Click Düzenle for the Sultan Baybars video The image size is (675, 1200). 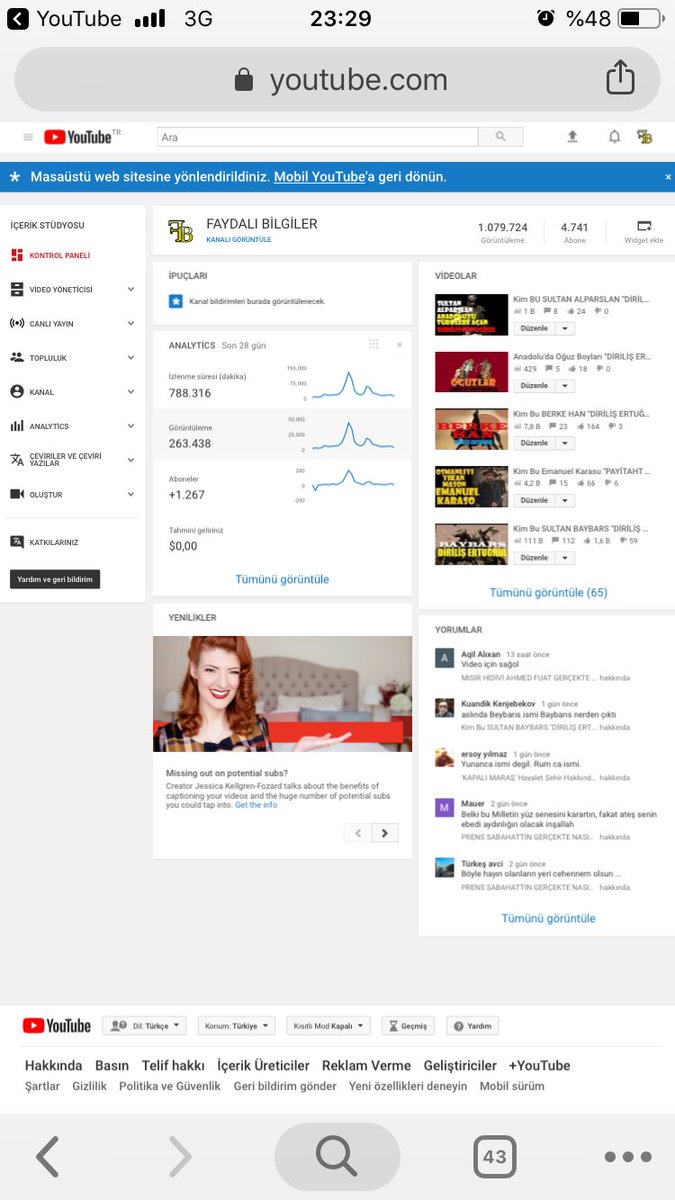(534, 557)
